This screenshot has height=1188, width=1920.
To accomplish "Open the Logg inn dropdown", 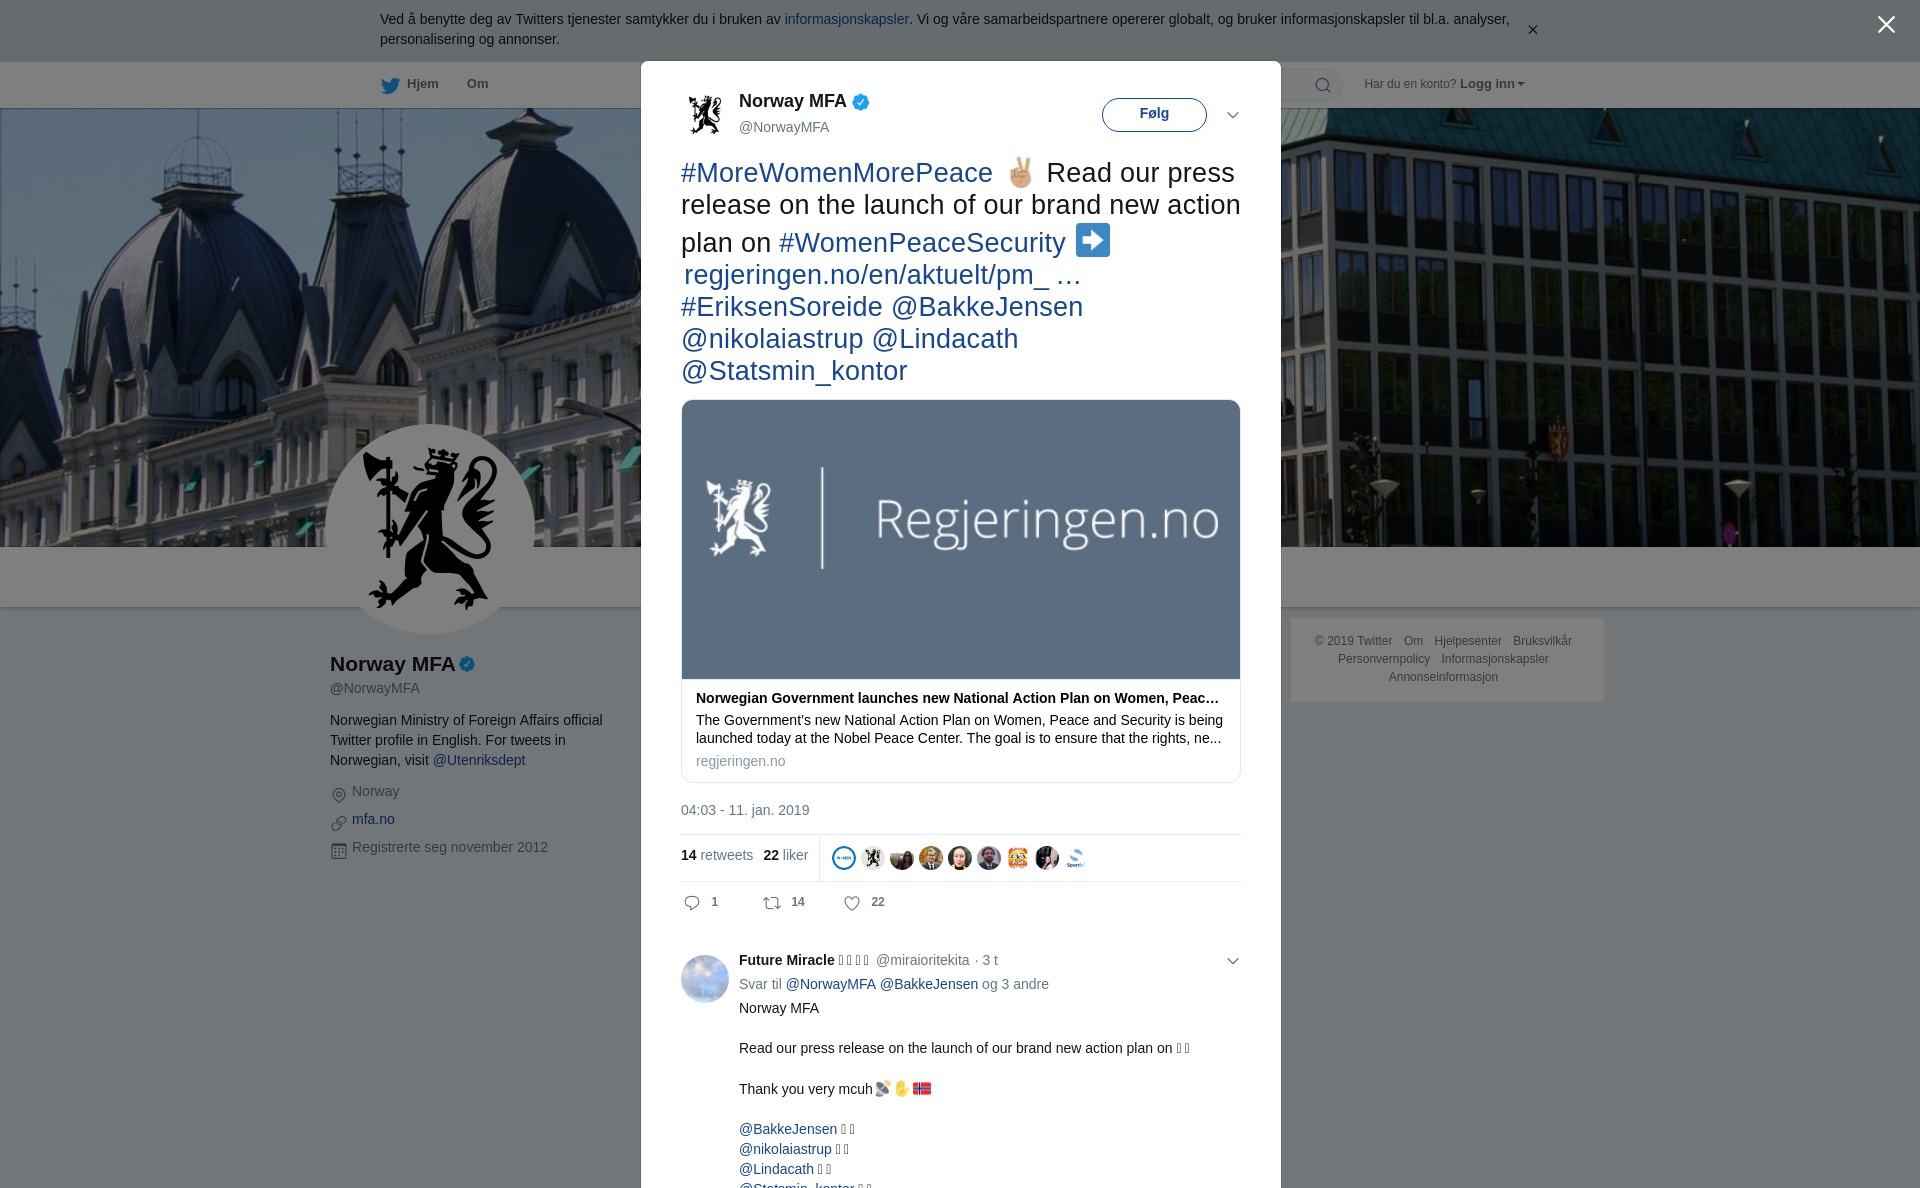I will (x=1492, y=84).
